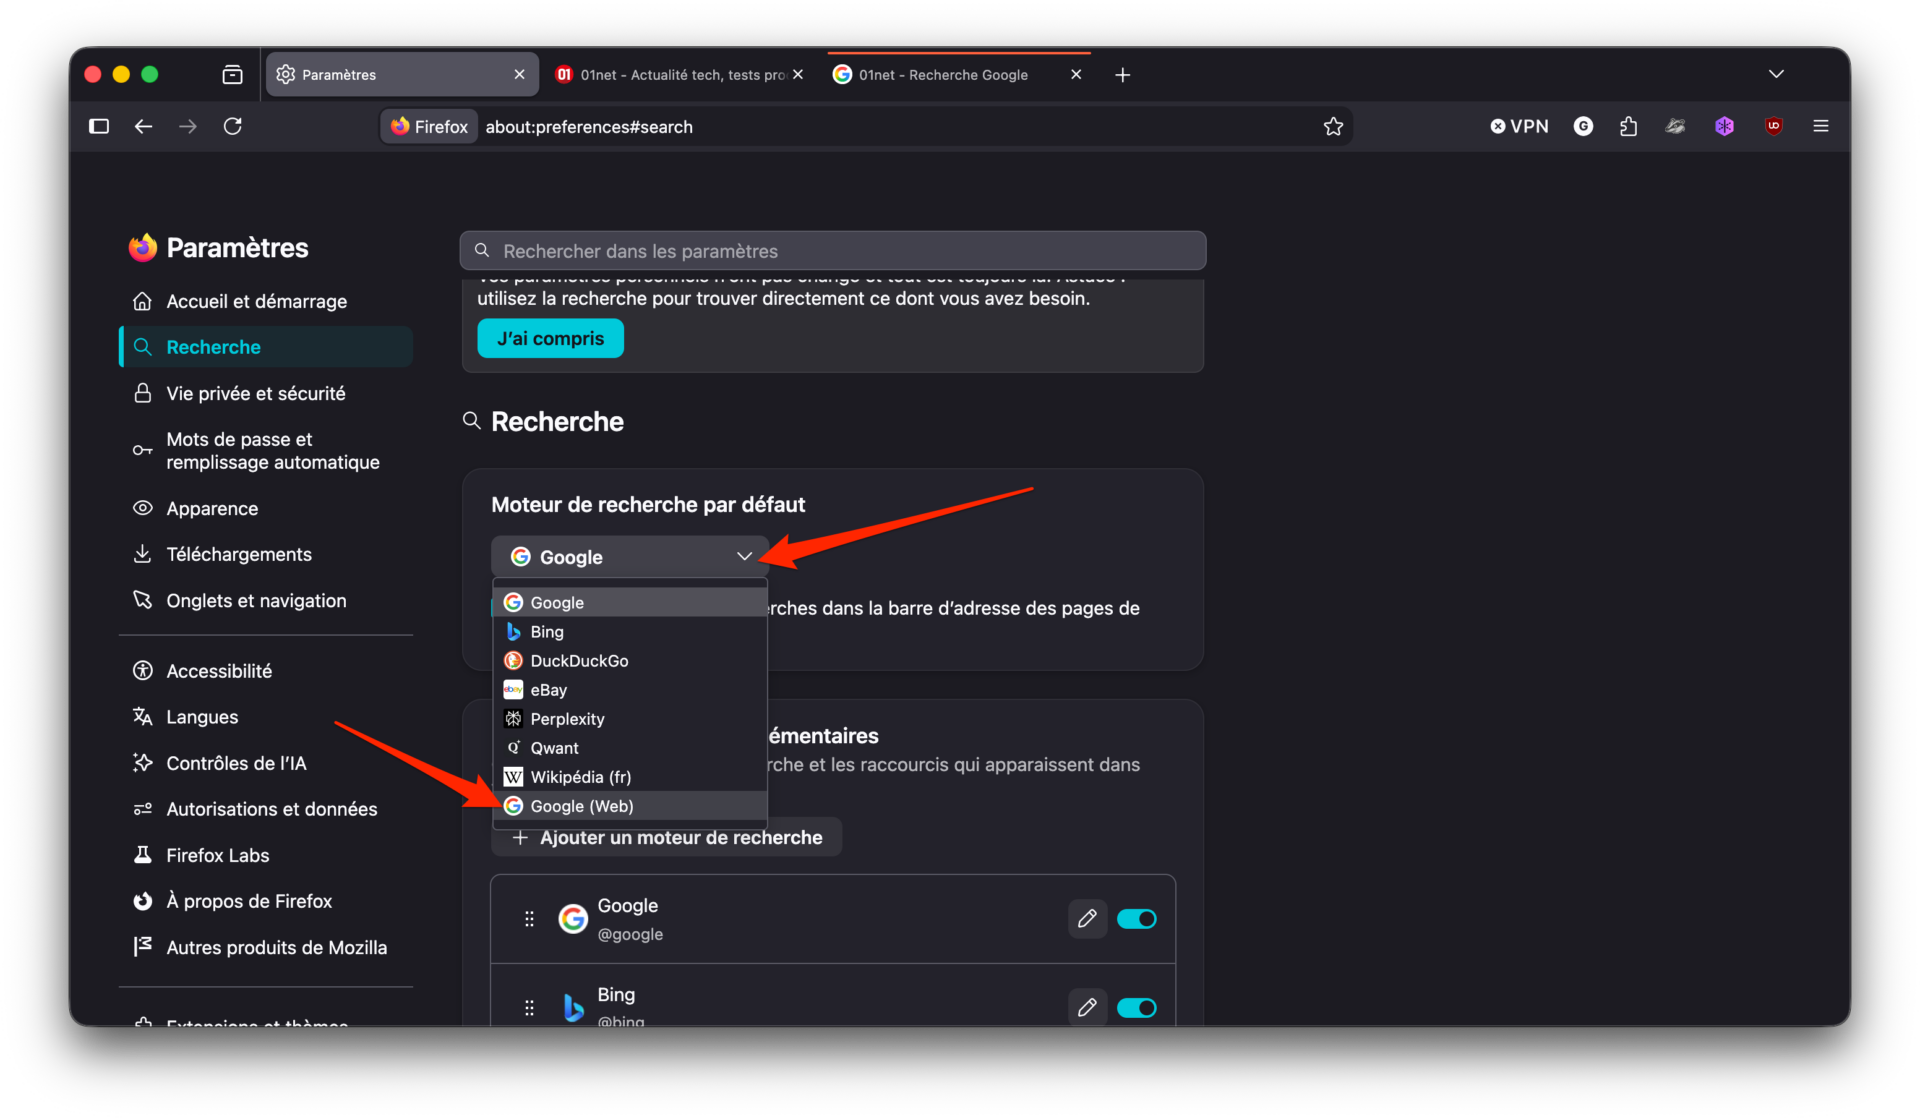Image resolution: width=1920 pixels, height=1118 pixels.
Task: Open Firefox View tab list icon
Action: pos(232,75)
